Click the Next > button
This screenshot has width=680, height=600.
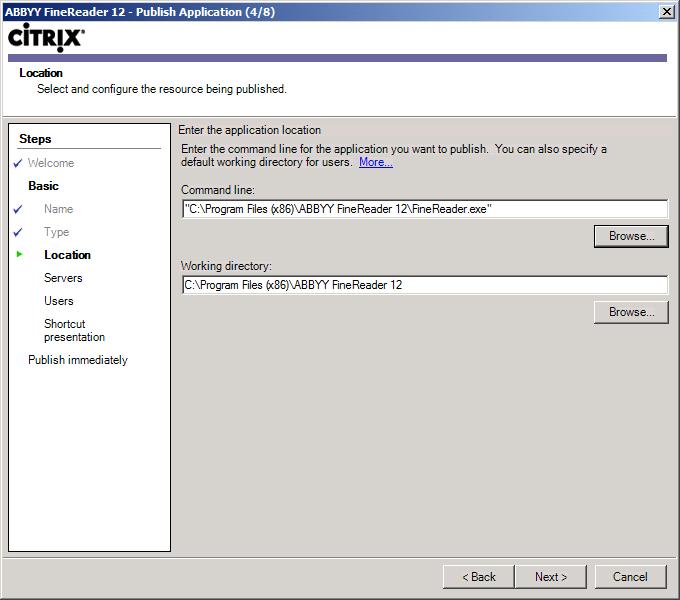[550, 577]
